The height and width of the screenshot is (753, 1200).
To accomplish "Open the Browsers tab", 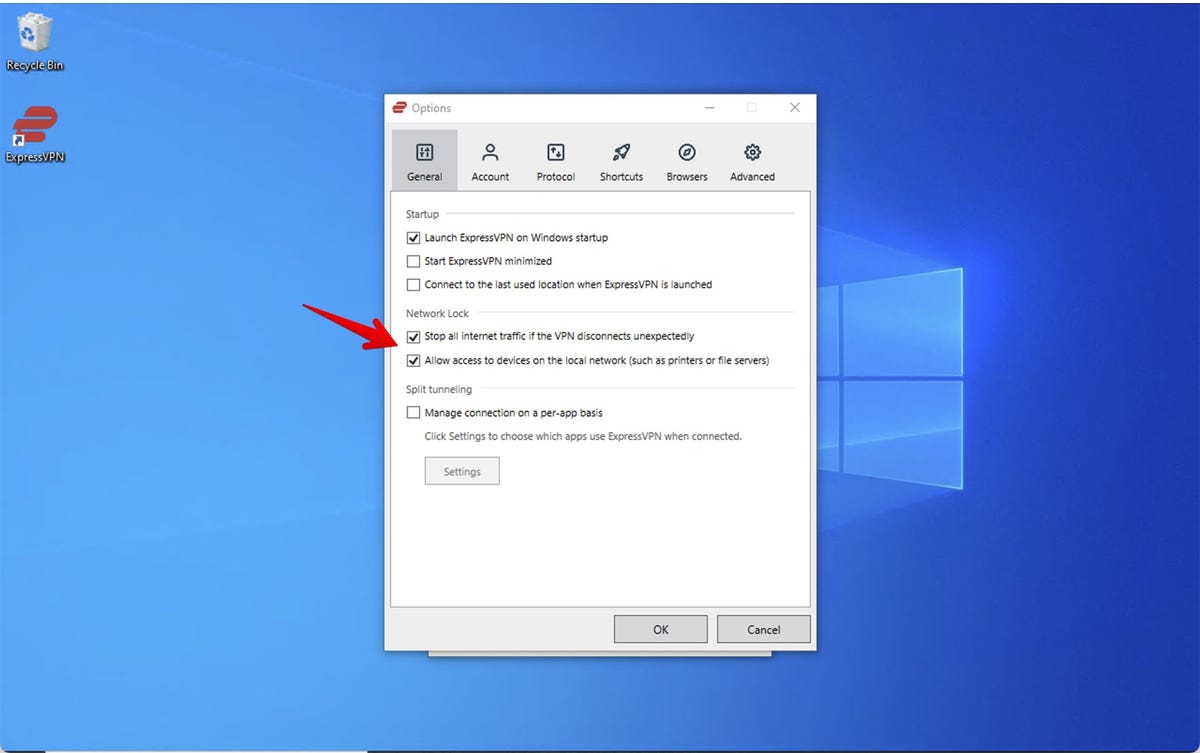I will [687, 160].
